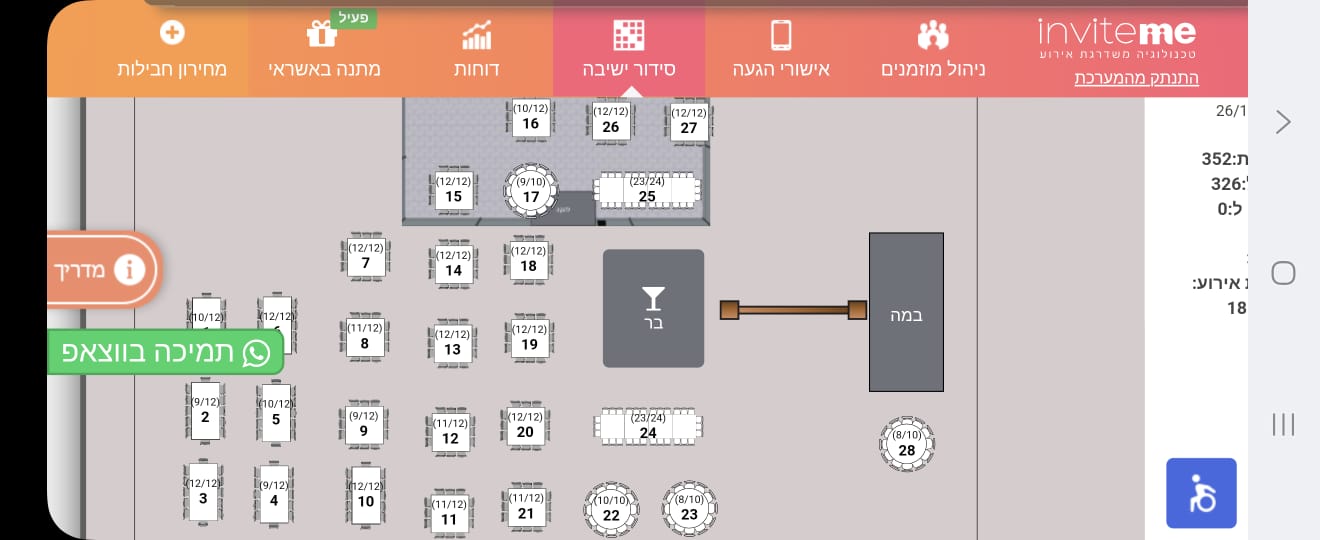Open the seating arrangement tab
Screen dimensions: 1320x540
click(629, 50)
